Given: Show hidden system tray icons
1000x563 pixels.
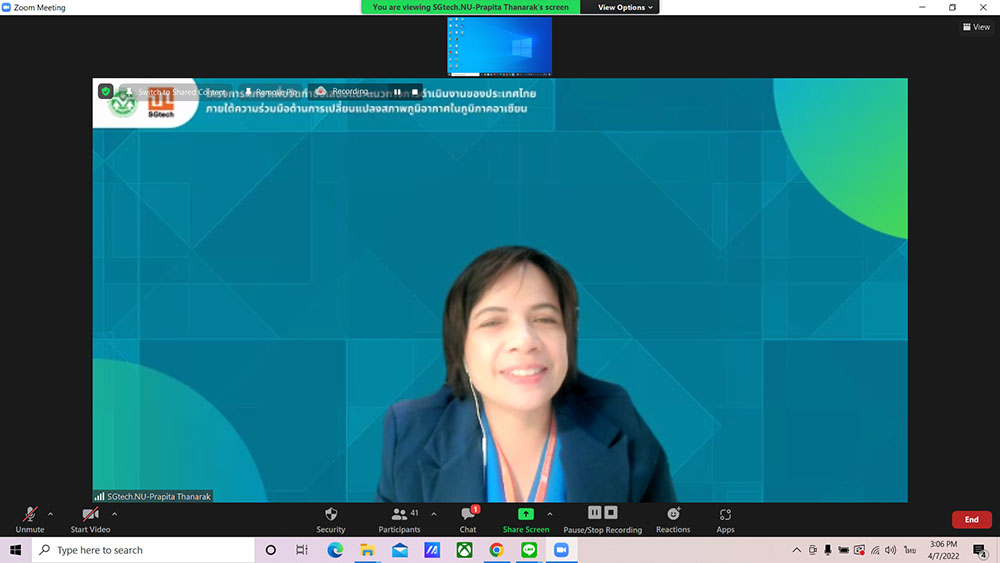Looking at the screenshot, I should 797,550.
